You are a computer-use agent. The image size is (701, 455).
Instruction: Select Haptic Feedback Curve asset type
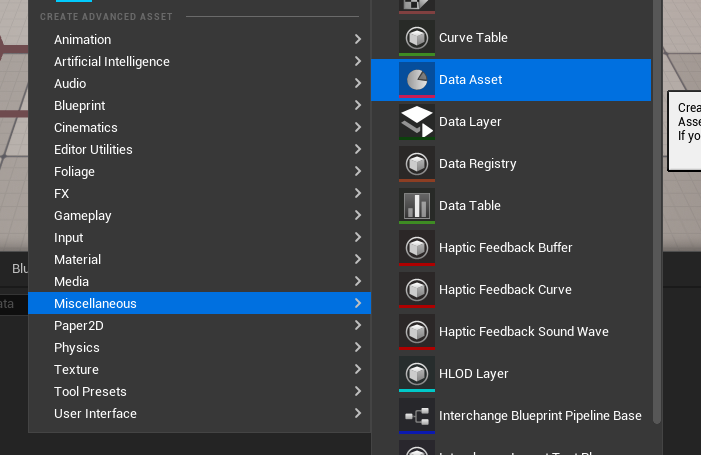(505, 290)
